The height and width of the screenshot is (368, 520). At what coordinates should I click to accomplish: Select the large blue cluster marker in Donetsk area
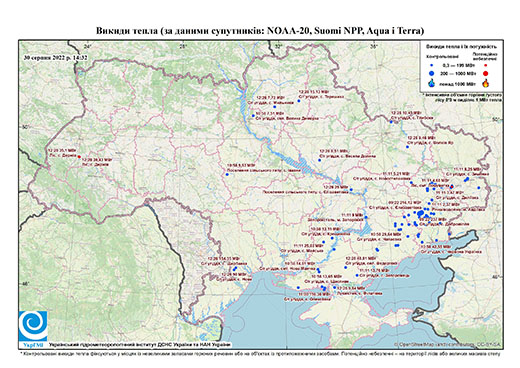[x=421, y=213]
